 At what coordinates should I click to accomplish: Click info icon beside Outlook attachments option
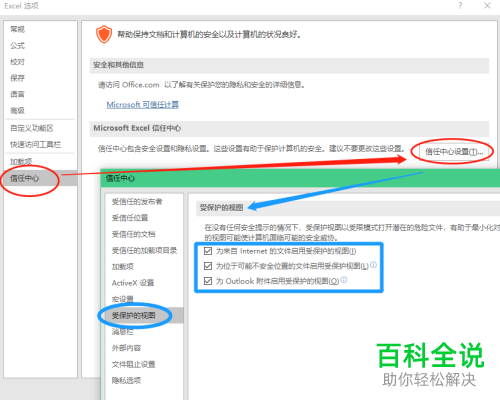[344, 280]
